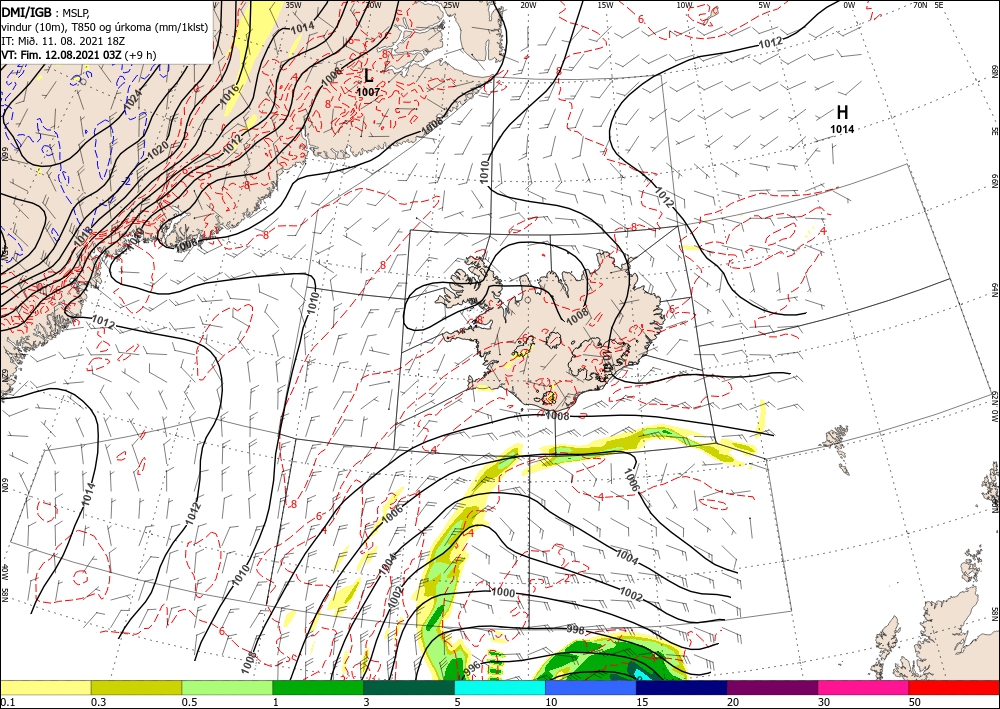Click the '0.5' legend scale value
1000x709 pixels.
point(188,701)
